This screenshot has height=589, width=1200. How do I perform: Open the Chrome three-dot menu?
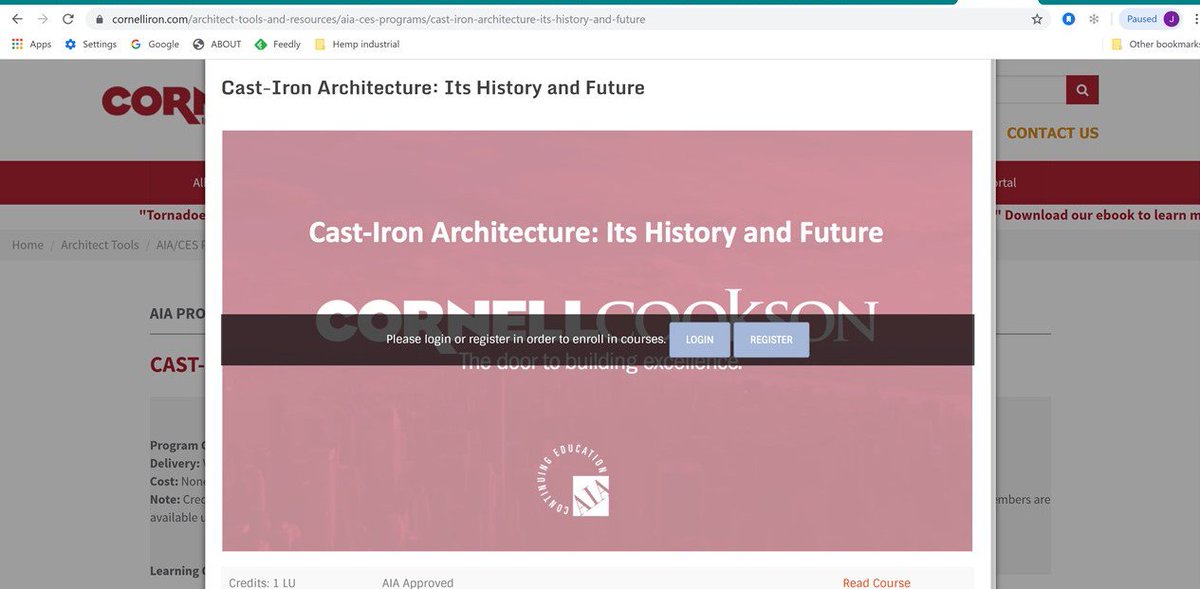[x=1192, y=18]
